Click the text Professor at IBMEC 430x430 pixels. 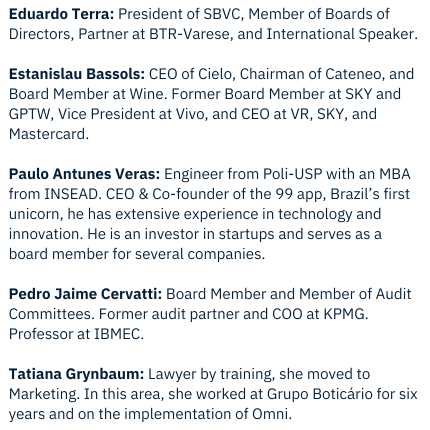74,334
